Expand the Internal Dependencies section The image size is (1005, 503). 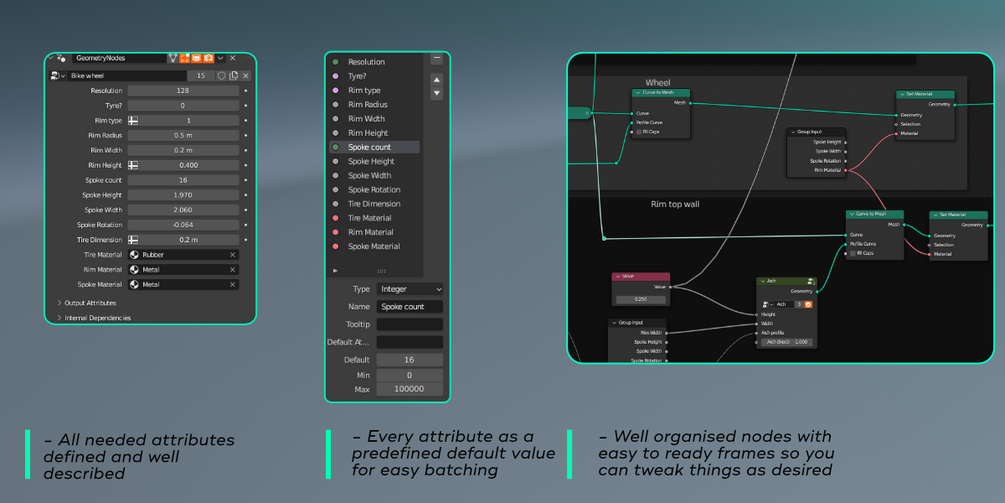click(x=94, y=318)
